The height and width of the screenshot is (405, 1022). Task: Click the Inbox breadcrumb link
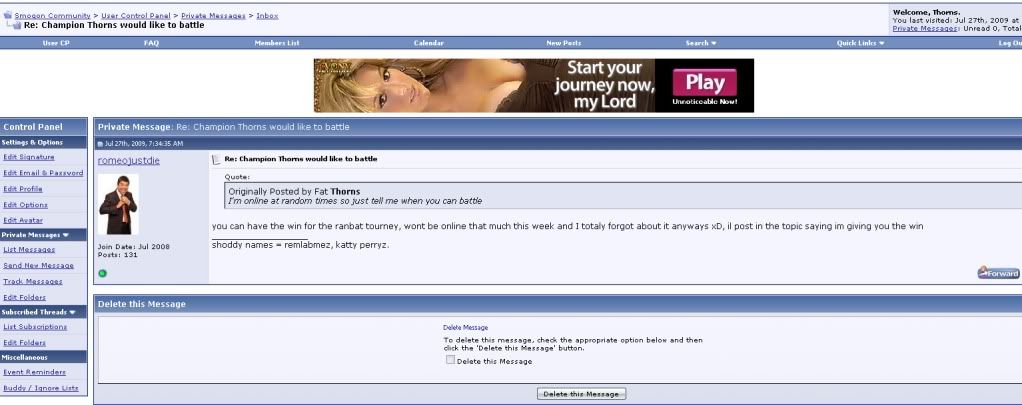(x=267, y=16)
